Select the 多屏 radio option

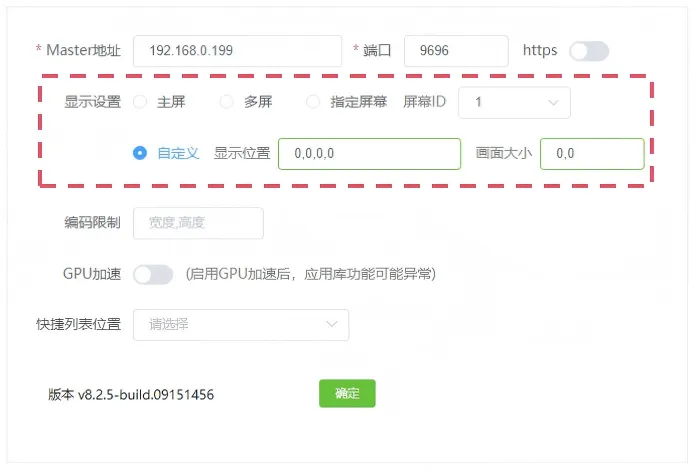pos(227,102)
